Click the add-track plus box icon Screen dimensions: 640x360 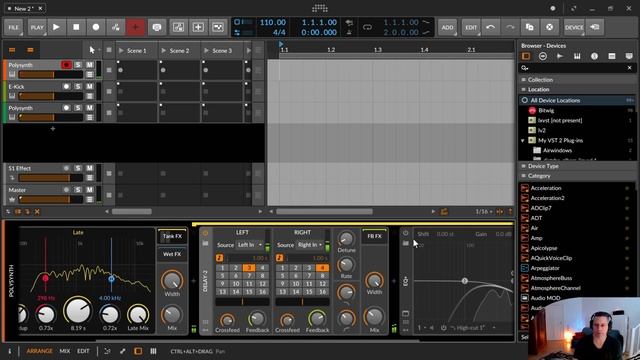pyautogui.click(x=198, y=27)
